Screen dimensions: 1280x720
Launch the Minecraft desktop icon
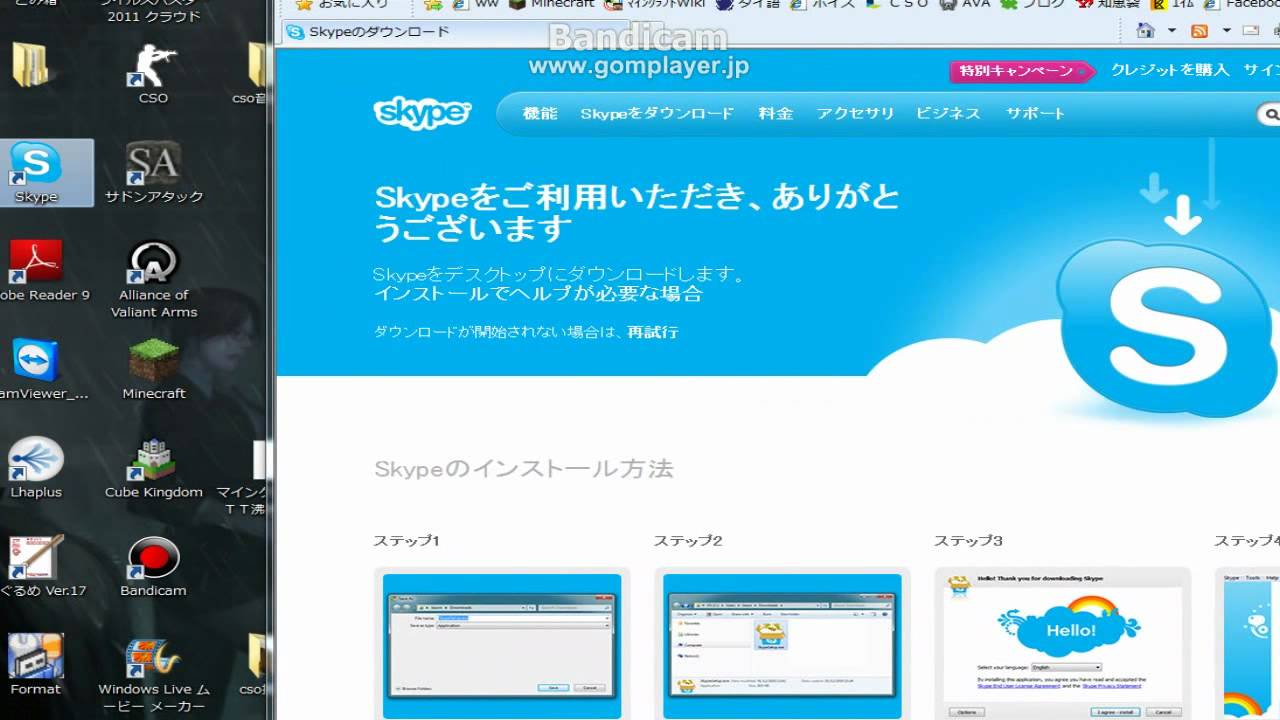[153, 369]
